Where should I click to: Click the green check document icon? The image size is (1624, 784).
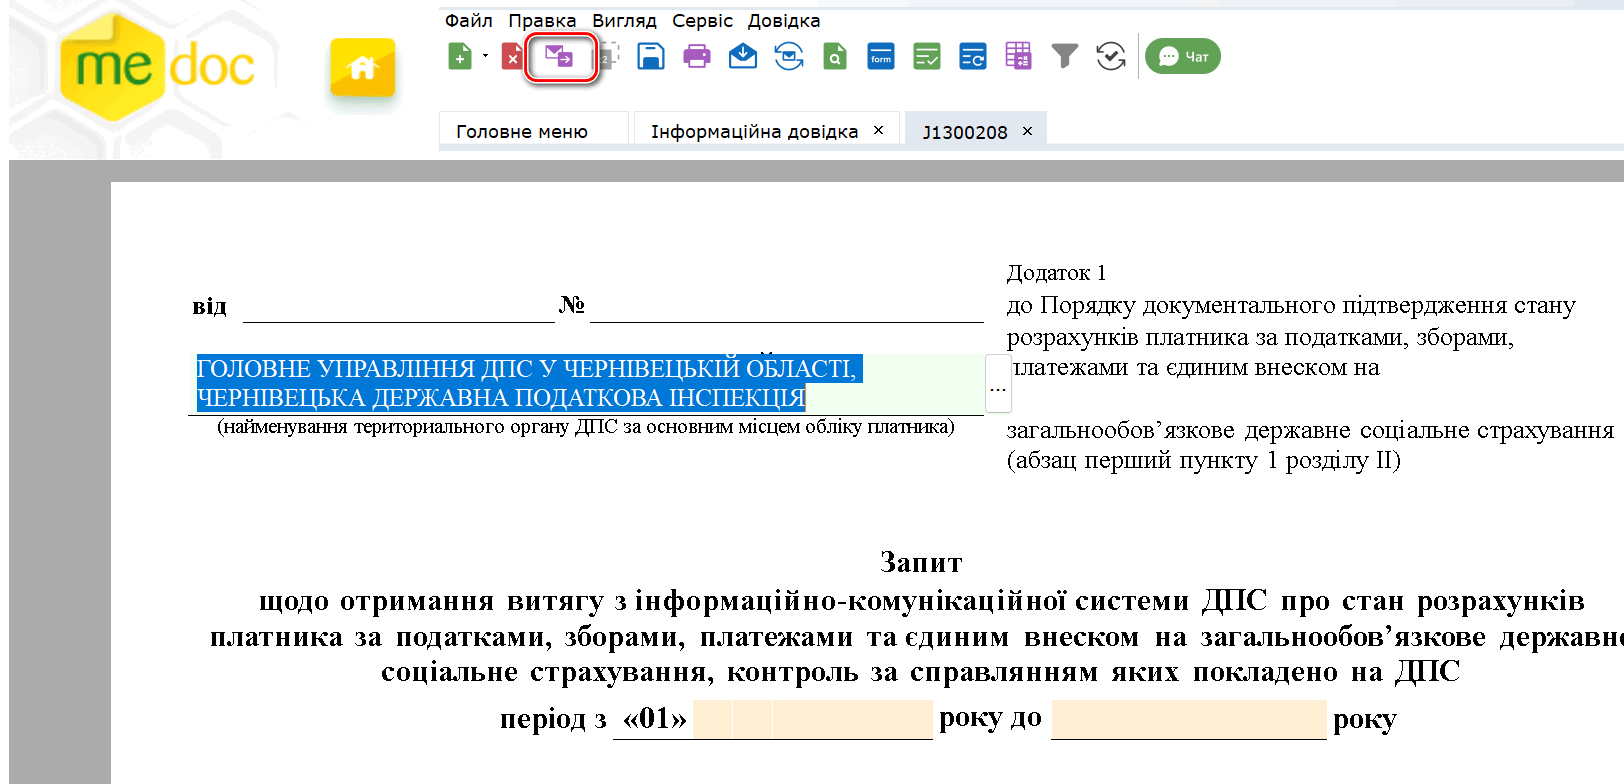[x=927, y=57]
